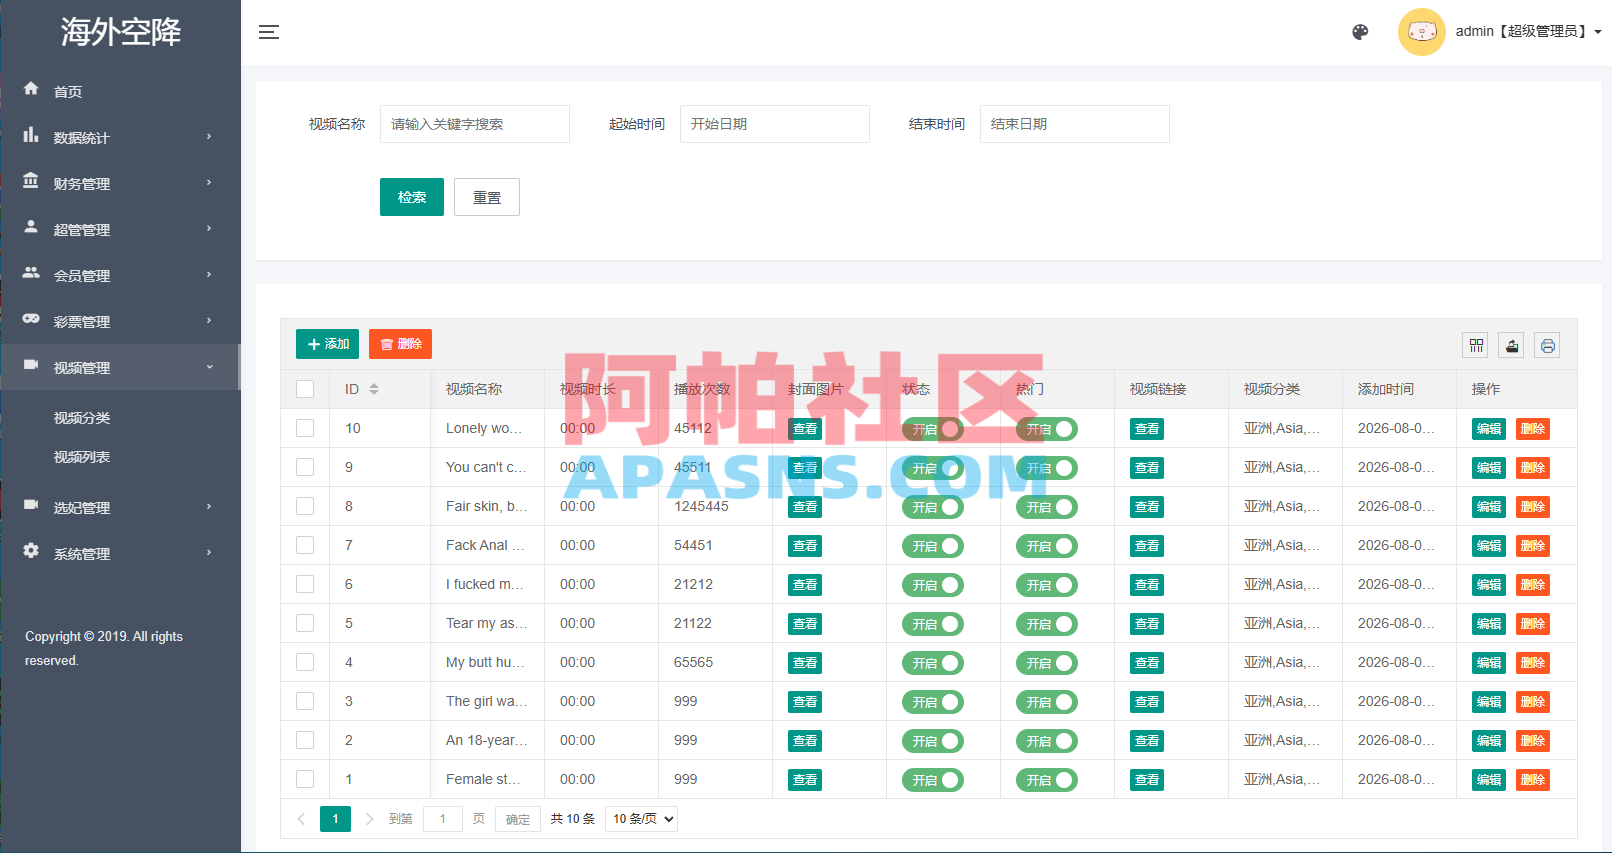Viewport: 1612px width, 853px height.
Task: Toggle 状态 switch for row ID 4
Action: pyautogui.click(x=933, y=663)
